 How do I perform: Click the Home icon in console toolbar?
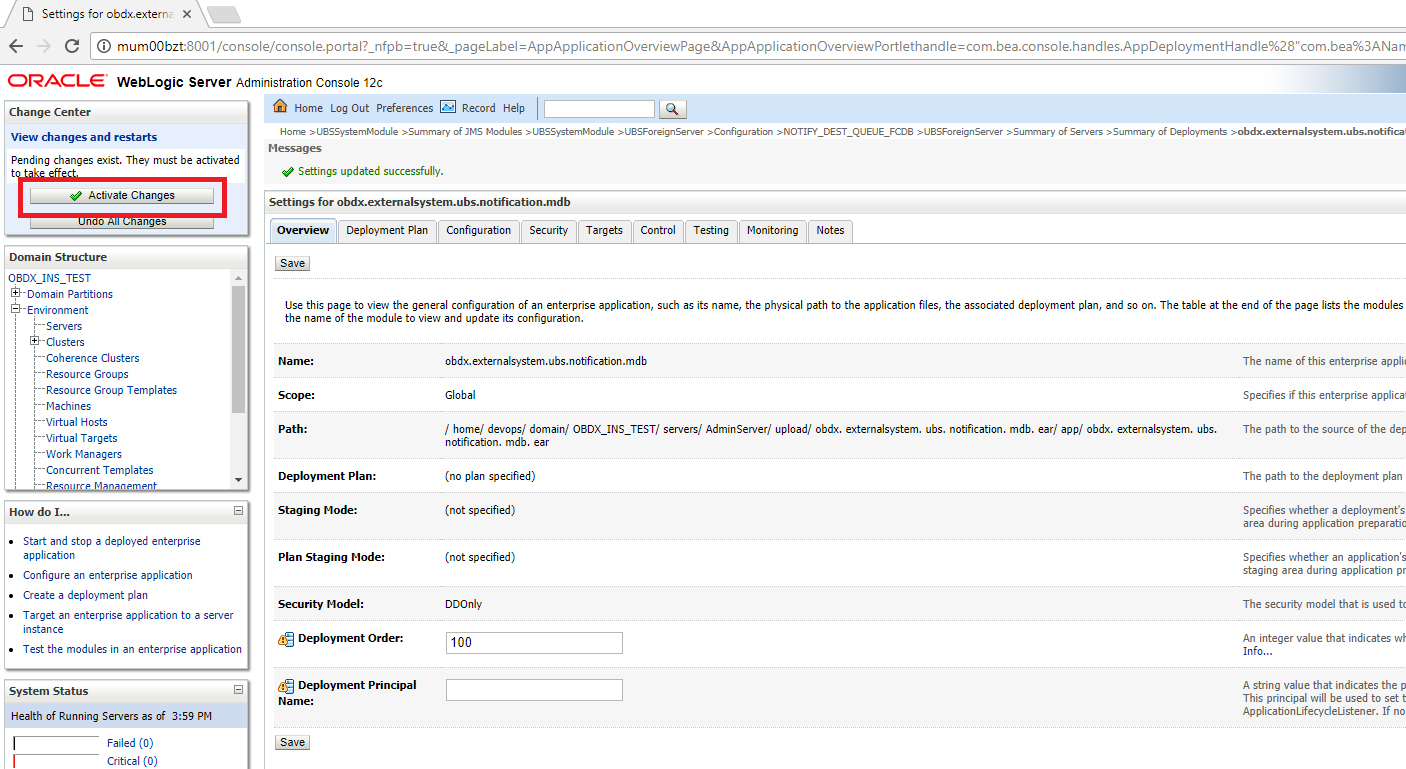pos(280,107)
